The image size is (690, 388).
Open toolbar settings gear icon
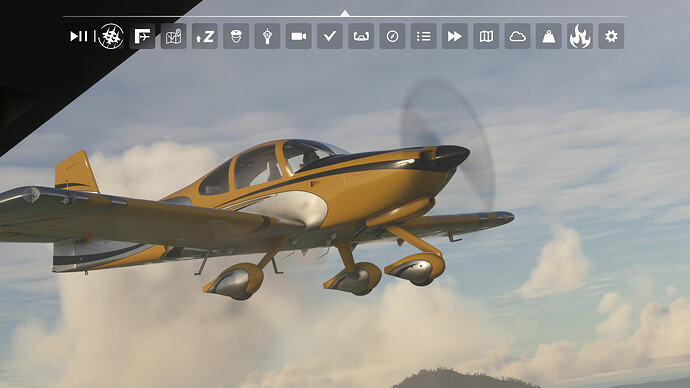pos(611,36)
